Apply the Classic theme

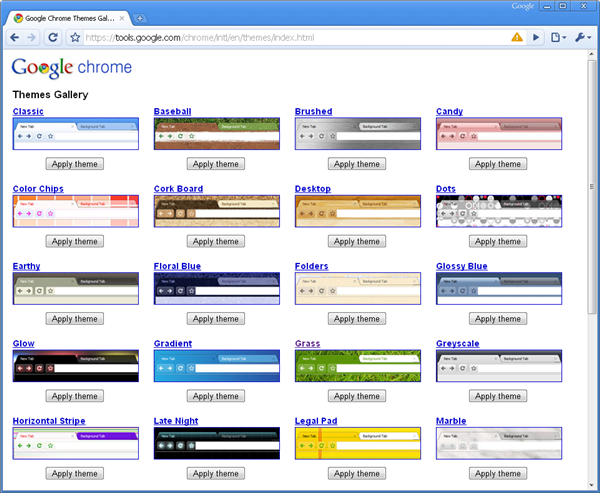[75, 164]
